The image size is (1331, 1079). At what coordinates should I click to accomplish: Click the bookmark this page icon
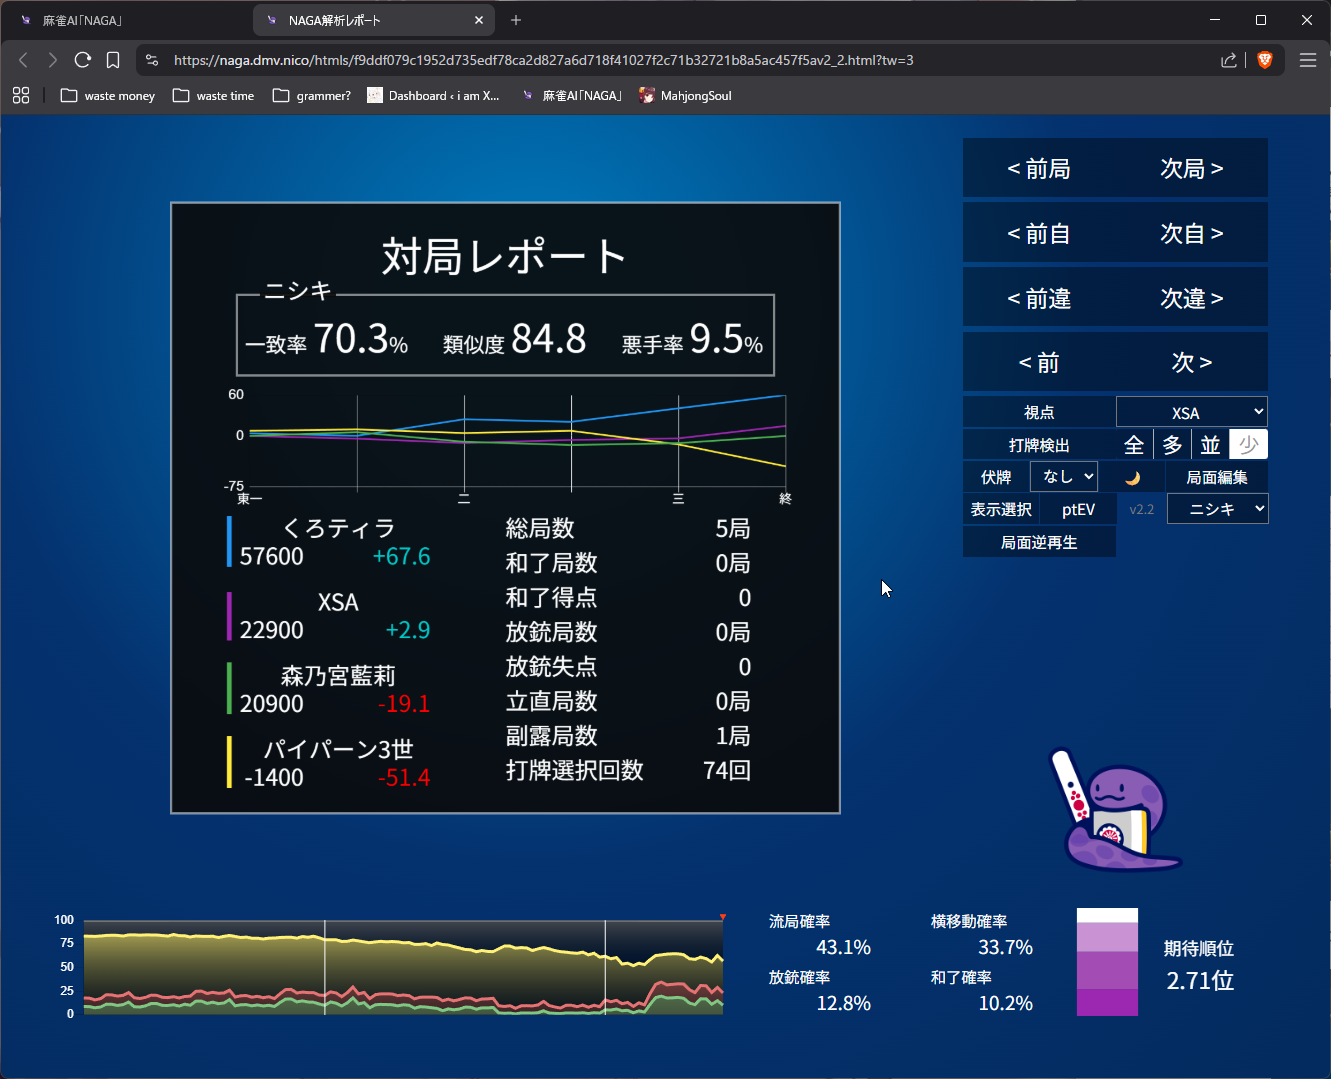[113, 60]
